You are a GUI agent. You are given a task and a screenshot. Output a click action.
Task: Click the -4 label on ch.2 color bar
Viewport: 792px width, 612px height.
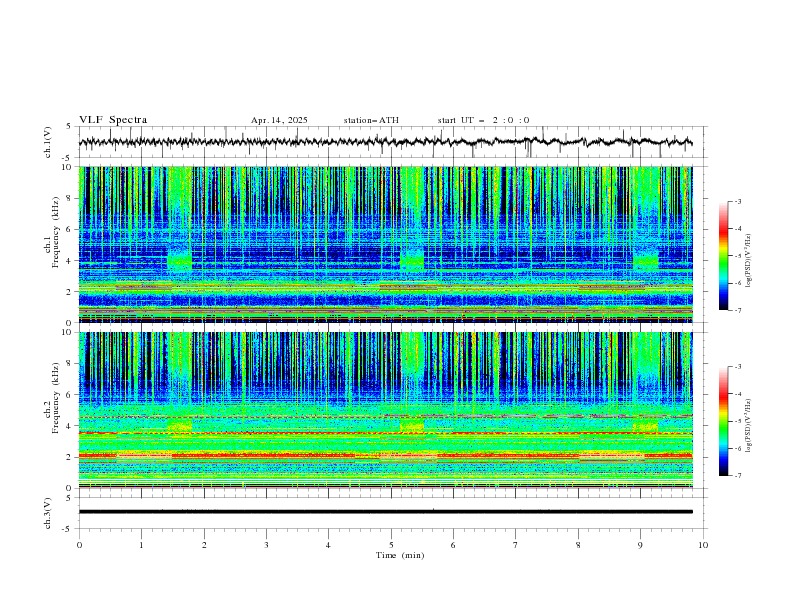pyautogui.click(x=738, y=394)
